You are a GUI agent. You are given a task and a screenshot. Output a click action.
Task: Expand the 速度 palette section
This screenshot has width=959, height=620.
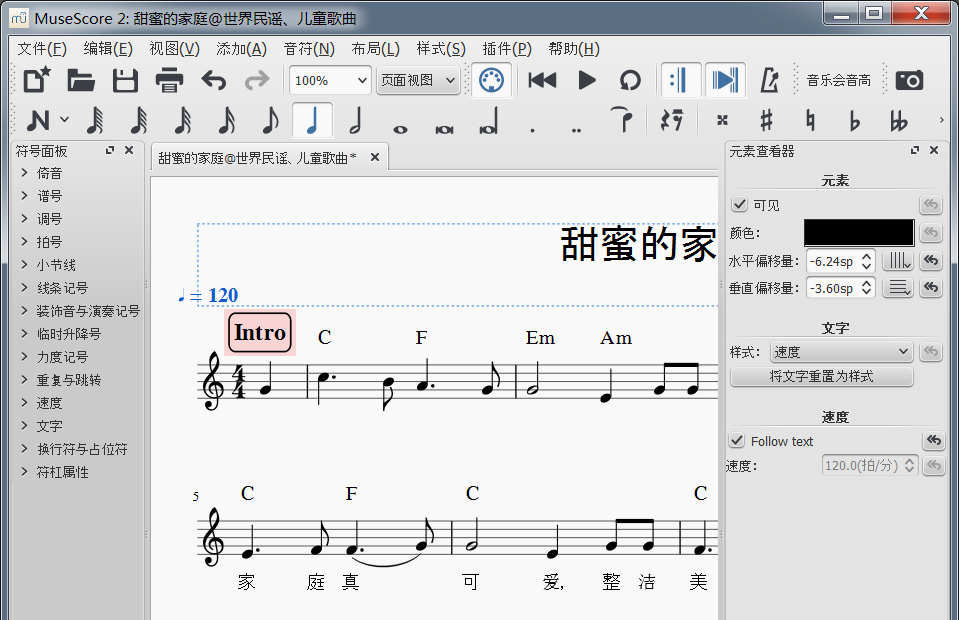(49, 403)
